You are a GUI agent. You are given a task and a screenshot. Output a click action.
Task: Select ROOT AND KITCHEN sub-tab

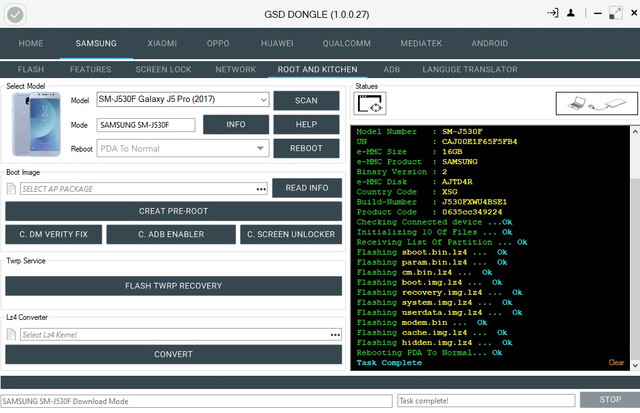[x=318, y=69]
